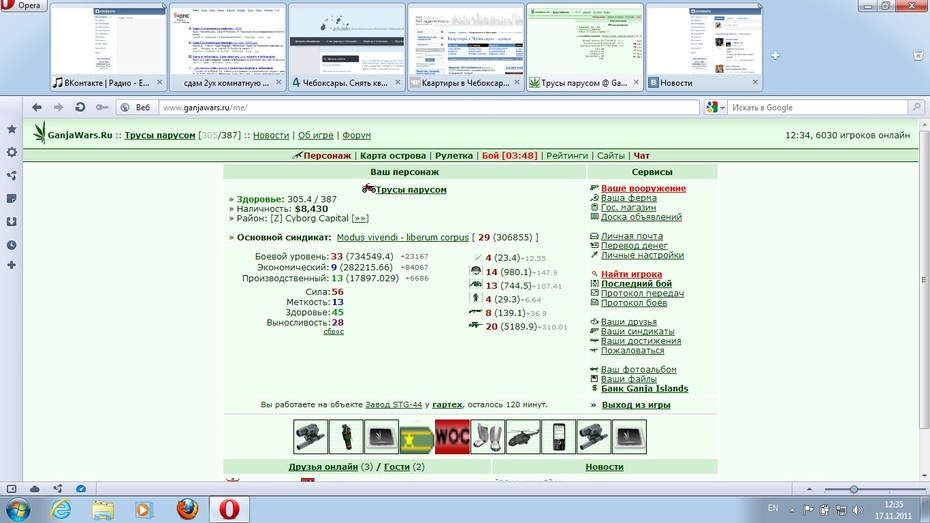Open the Google search engine dropdown
Screen dimensions: 930x523
coord(715,107)
